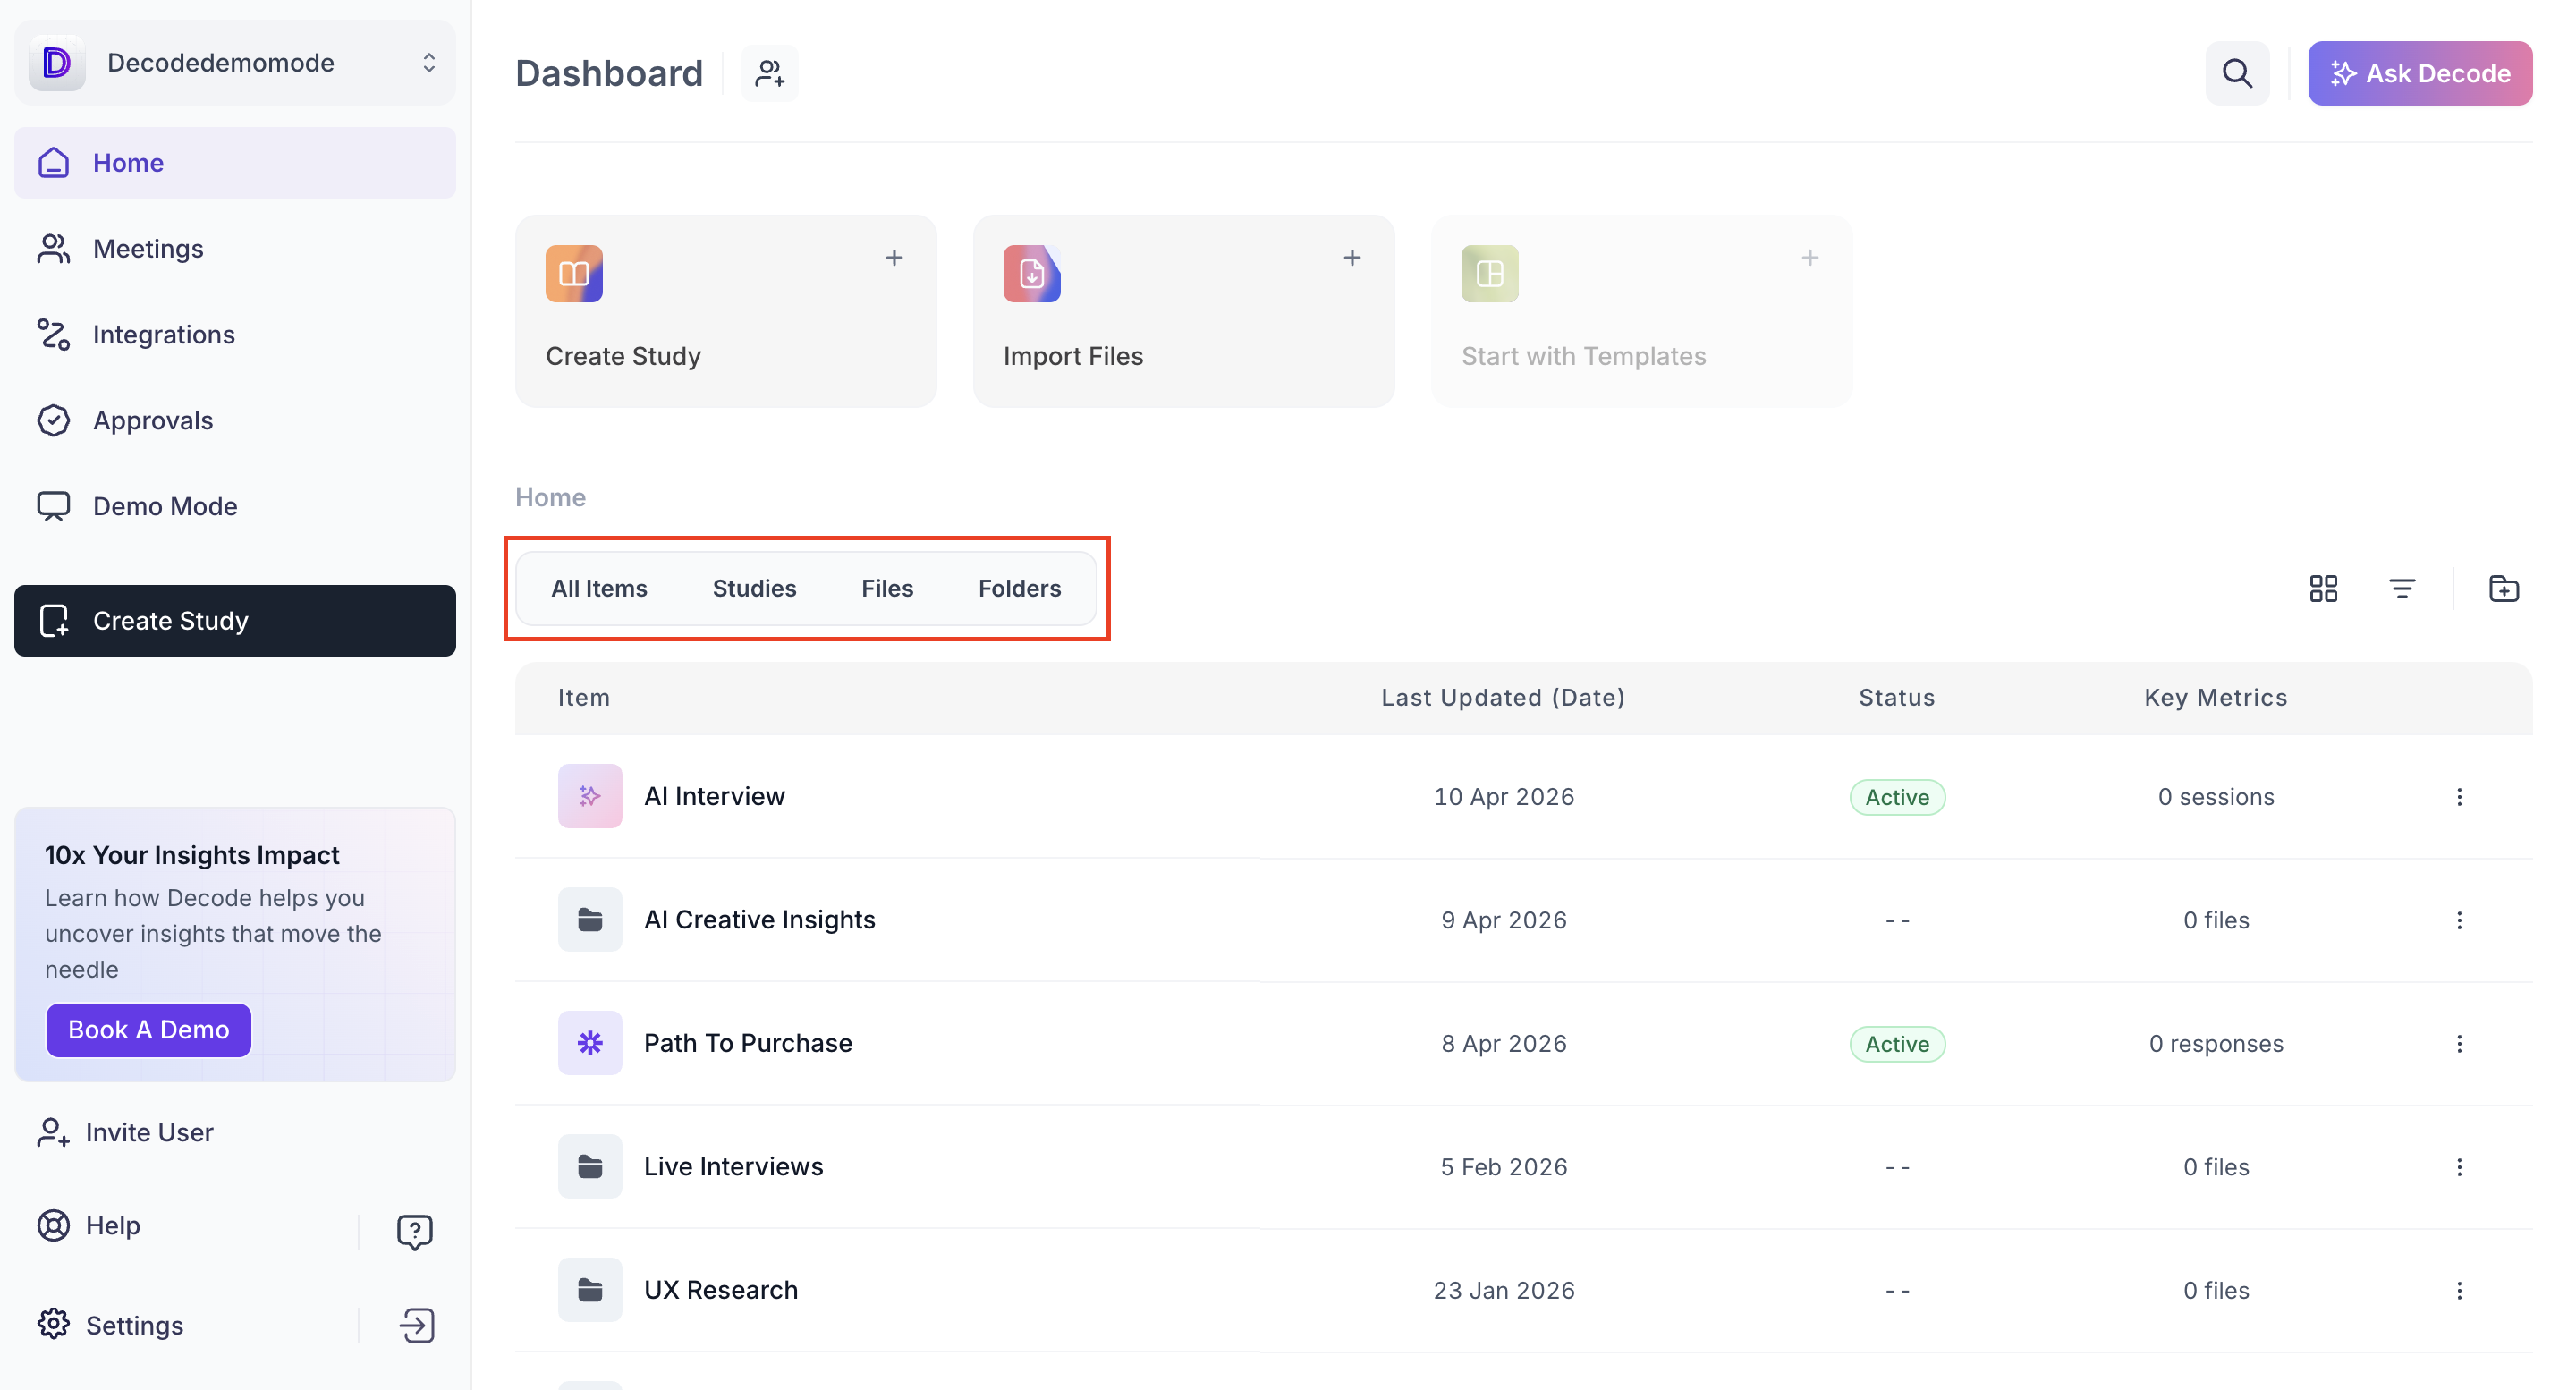2576x1390 pixels.
Task: Open the Live Interviews folder row
Action: [733, 1166]
